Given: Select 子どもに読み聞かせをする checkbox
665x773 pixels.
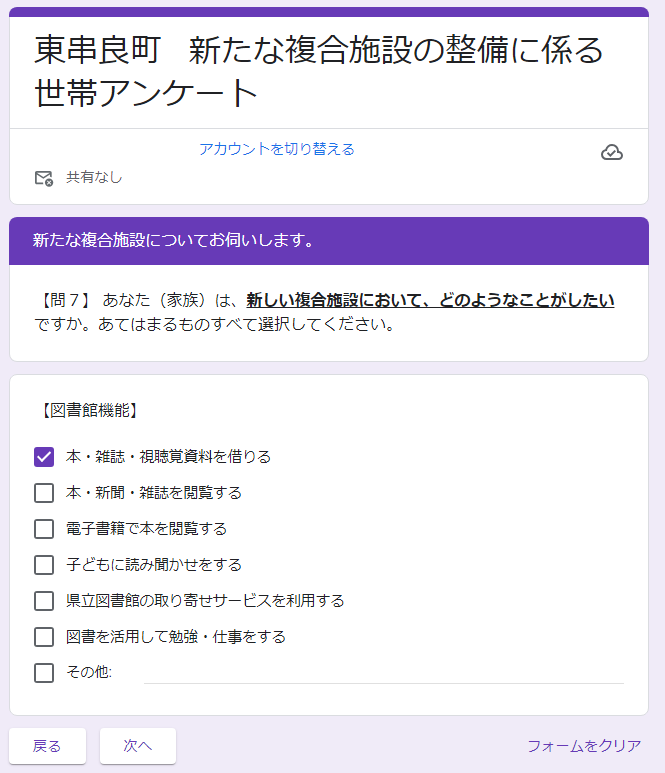Looking at the screenshot, I should click(44, 565).
